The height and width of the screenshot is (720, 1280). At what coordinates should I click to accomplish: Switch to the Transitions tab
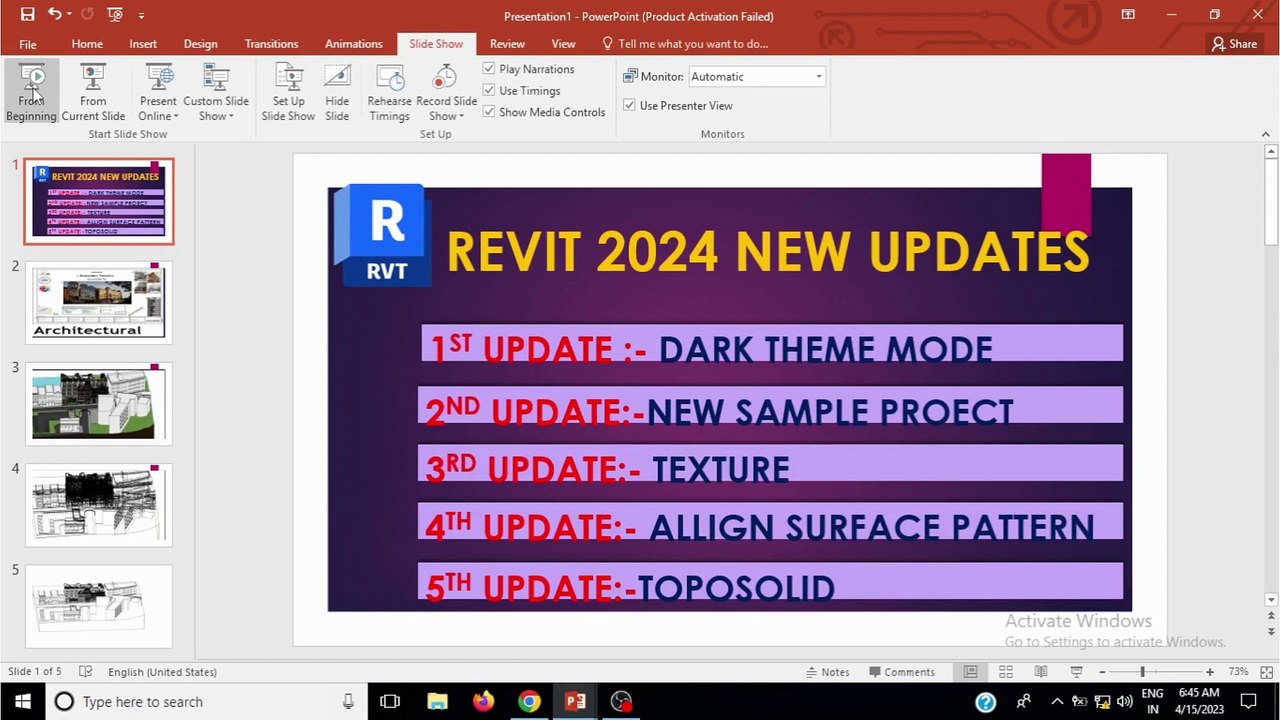(271, 43)
